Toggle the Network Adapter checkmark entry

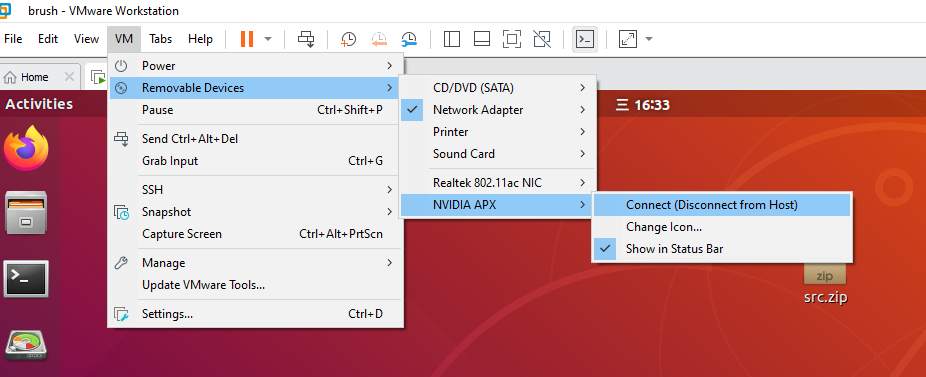tap(498, 110)
